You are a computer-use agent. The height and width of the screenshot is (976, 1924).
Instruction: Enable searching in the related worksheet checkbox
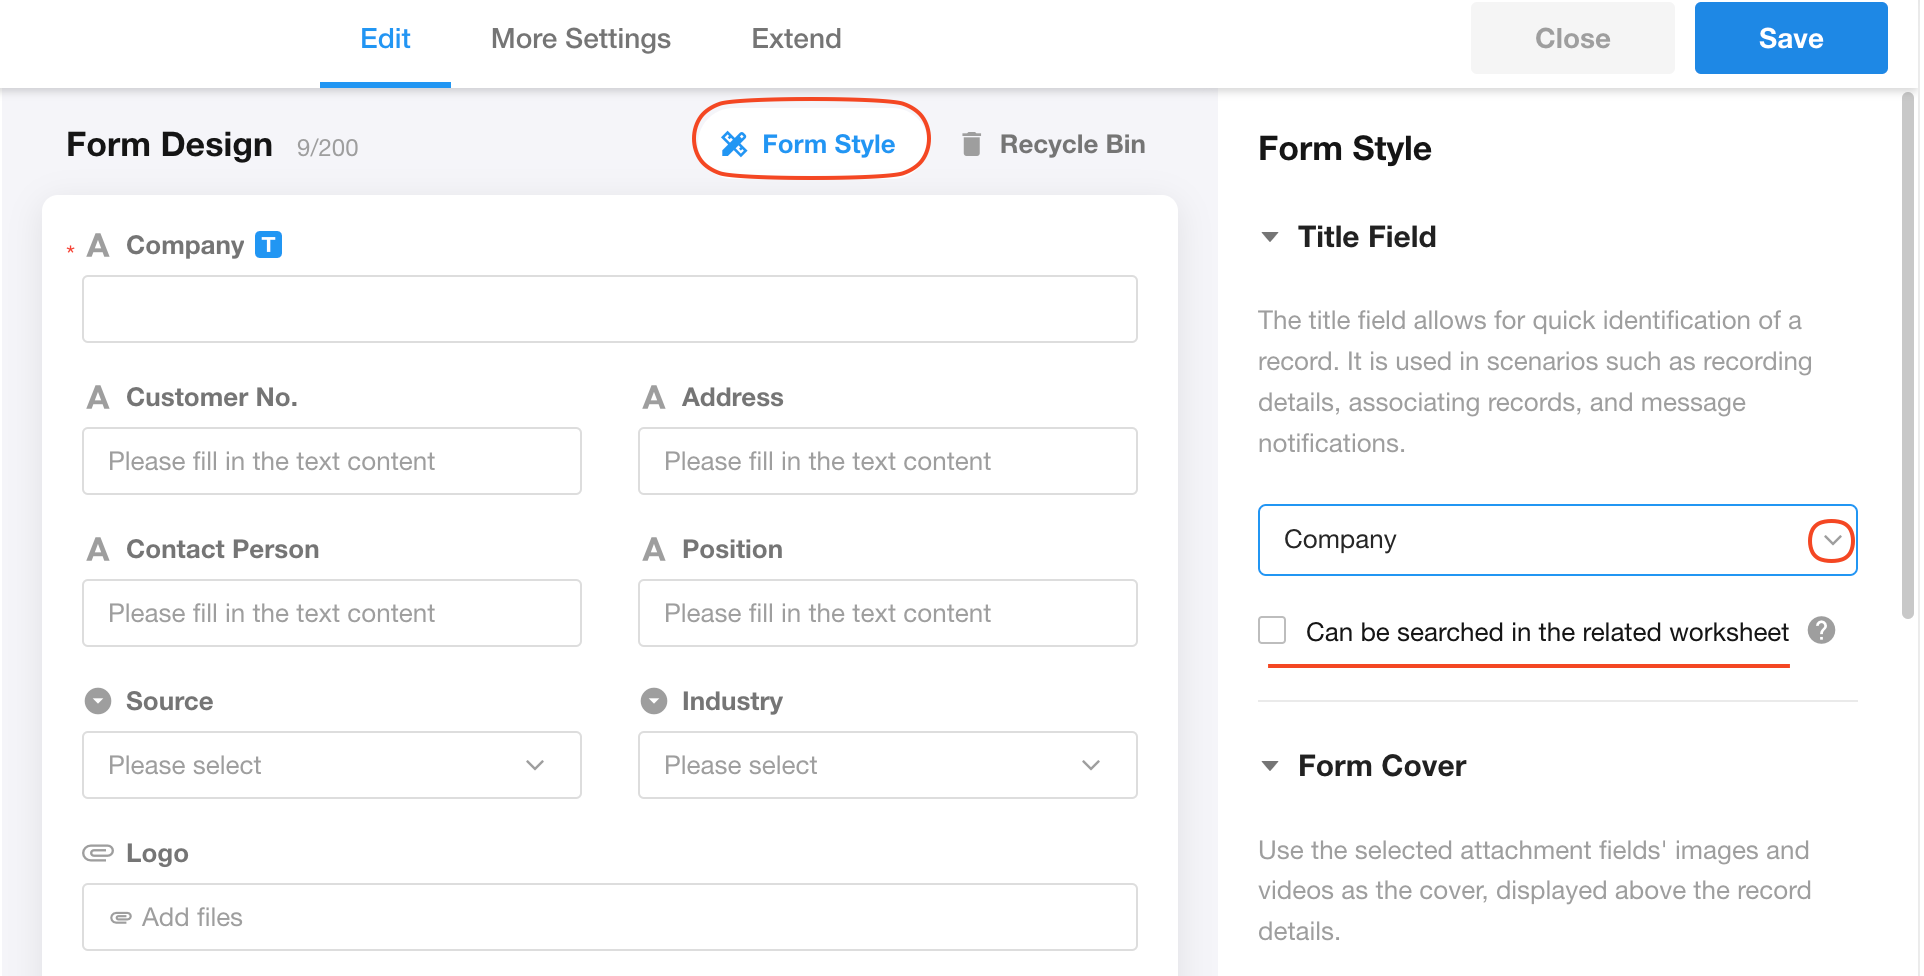click(1272, 631)
